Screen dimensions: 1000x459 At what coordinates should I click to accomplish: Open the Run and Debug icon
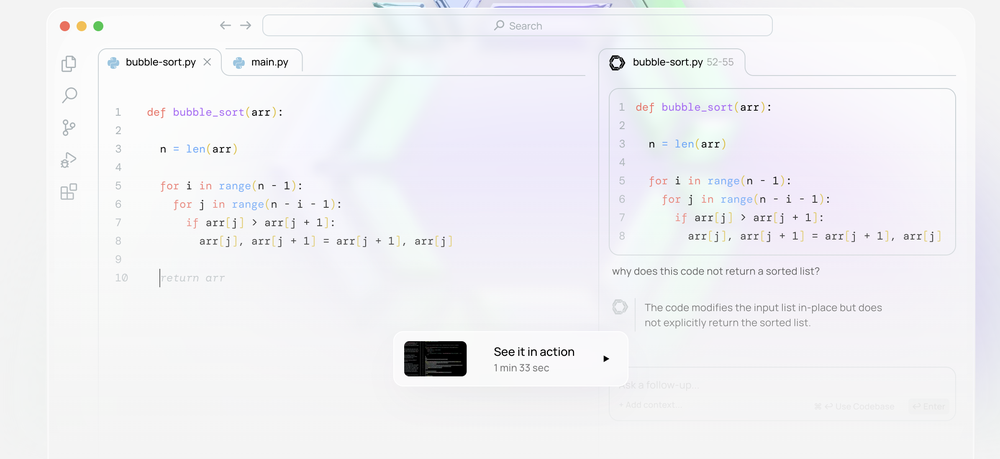[x=68, y=159]
